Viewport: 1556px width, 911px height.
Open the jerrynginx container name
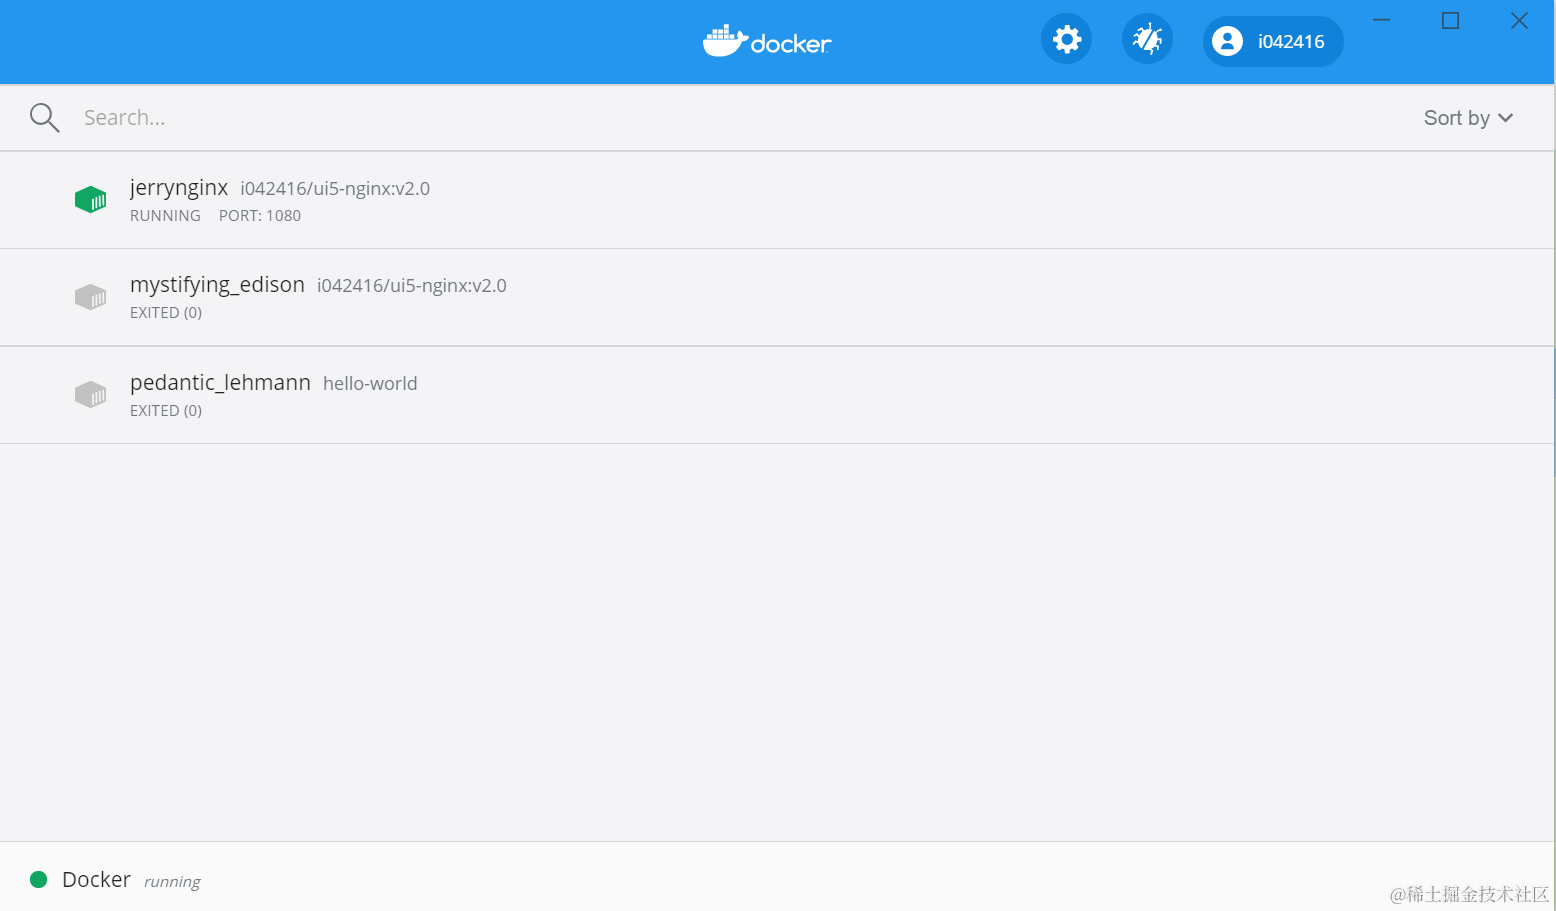coord(179,187)
